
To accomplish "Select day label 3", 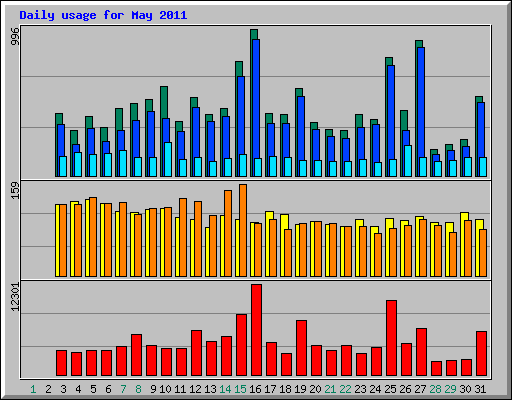I will coord(63,389).
